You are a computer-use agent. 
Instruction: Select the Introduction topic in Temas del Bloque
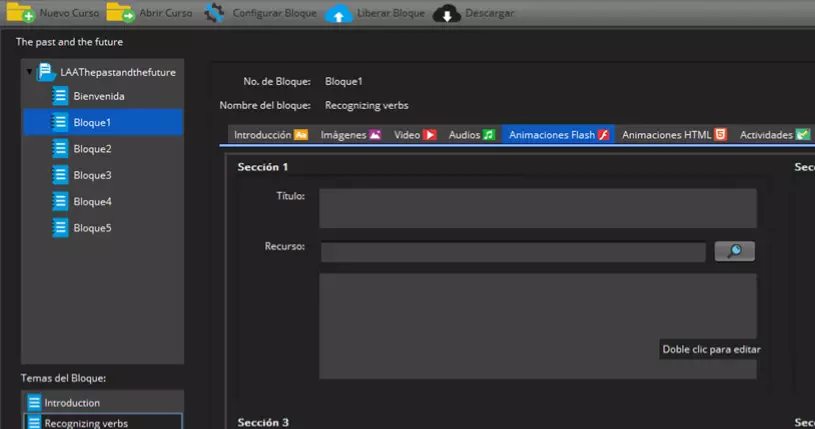[72, 402]
